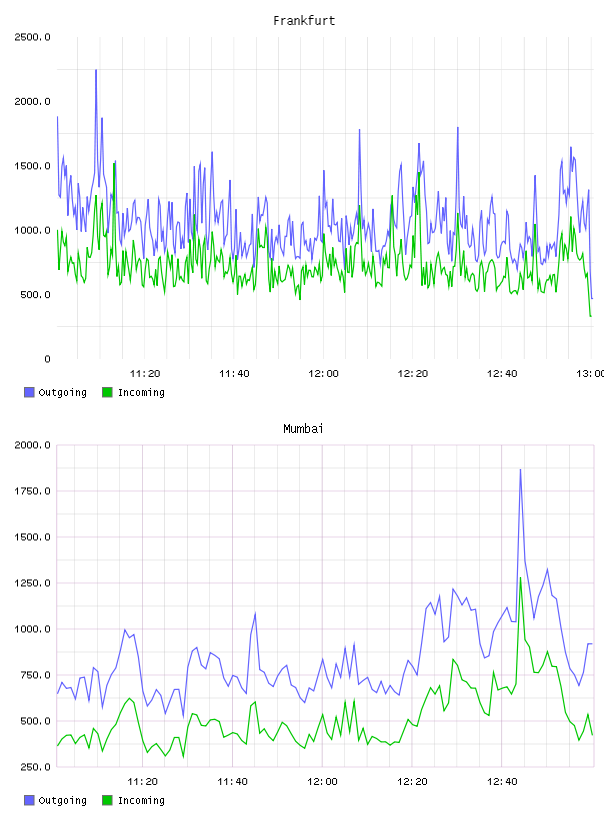Click the Frankfurt chart title

[x=304, y=21]
